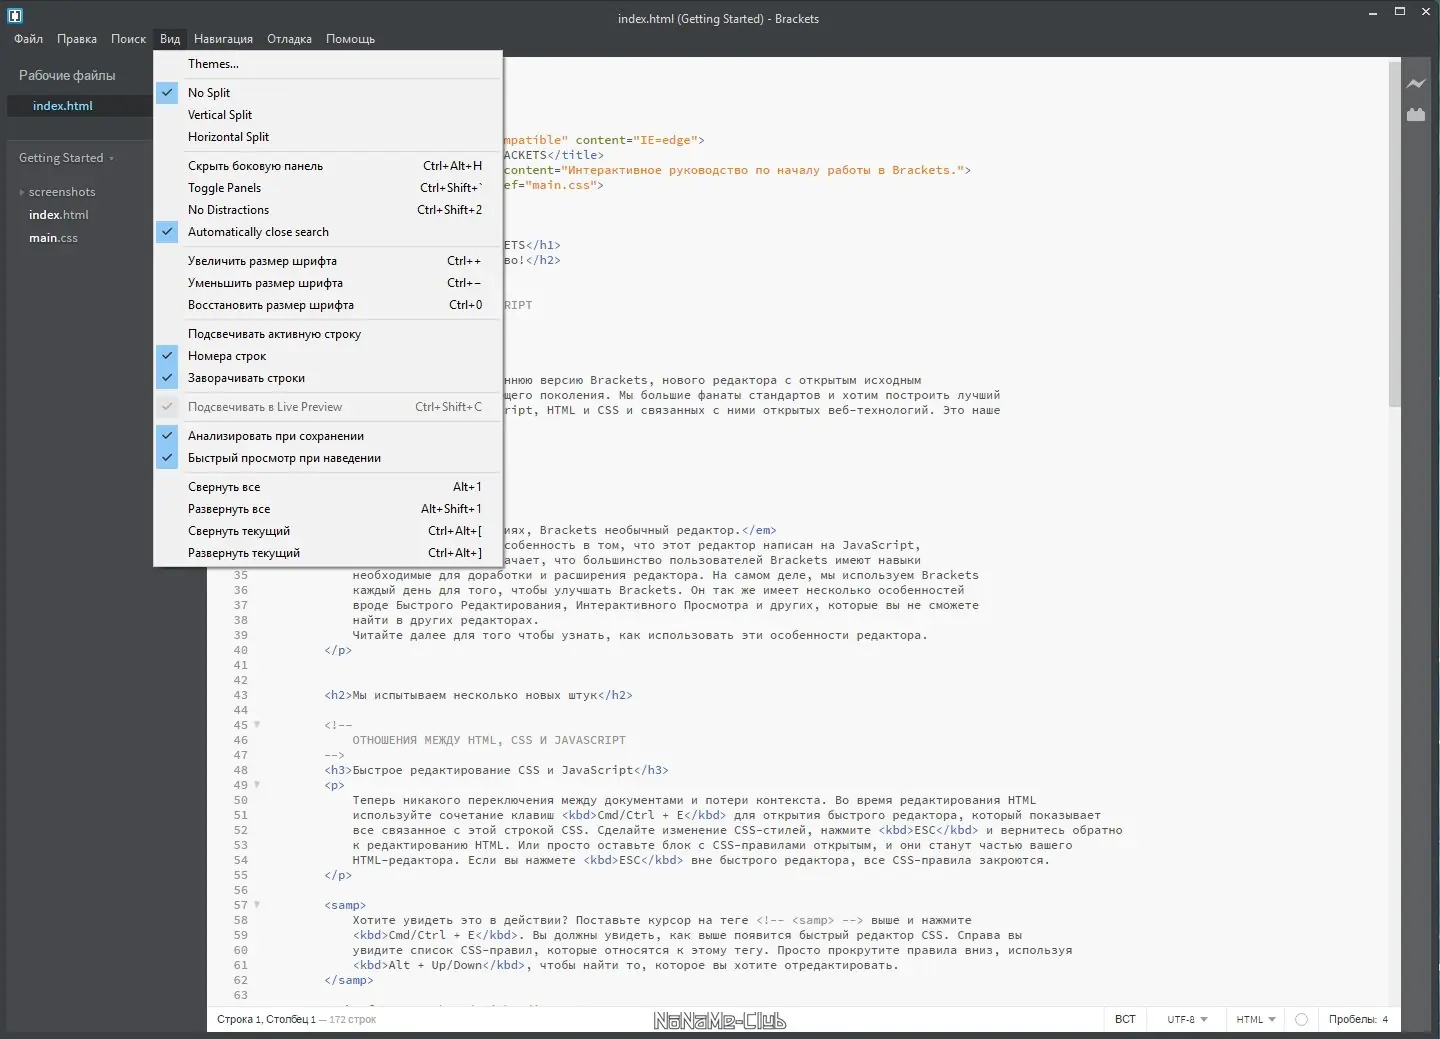Toggle ВСТ insert mode in status bar
1440x1039 pixels.
[x=1125, y=1019]
